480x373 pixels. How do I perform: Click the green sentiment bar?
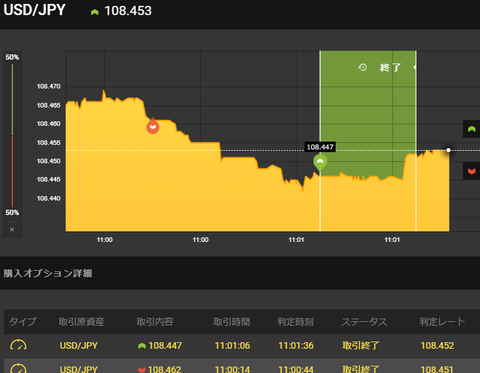click(x=12, y=100)
